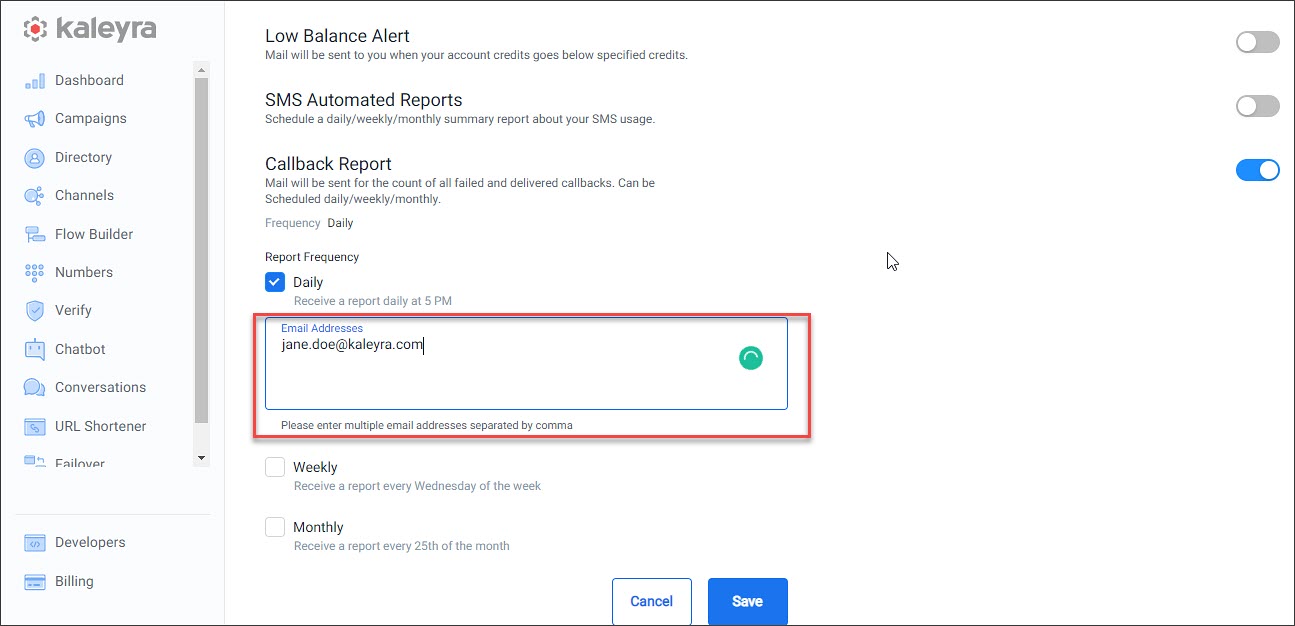This screenshot has height=626, width=1295.
Task: Click the Developers code icon
Action: point(35,543)
